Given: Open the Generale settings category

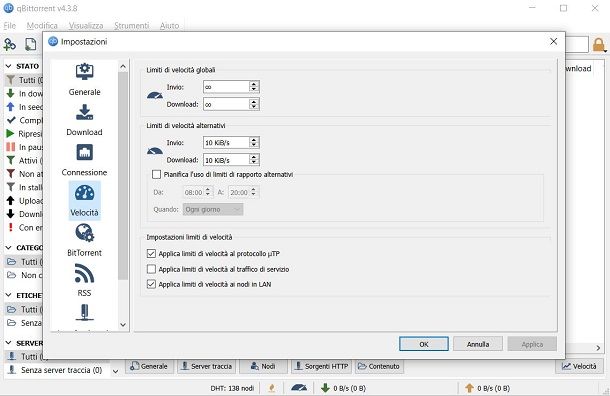Looking at the screenshot, I should pyautogui.click(x=84, y=80).
